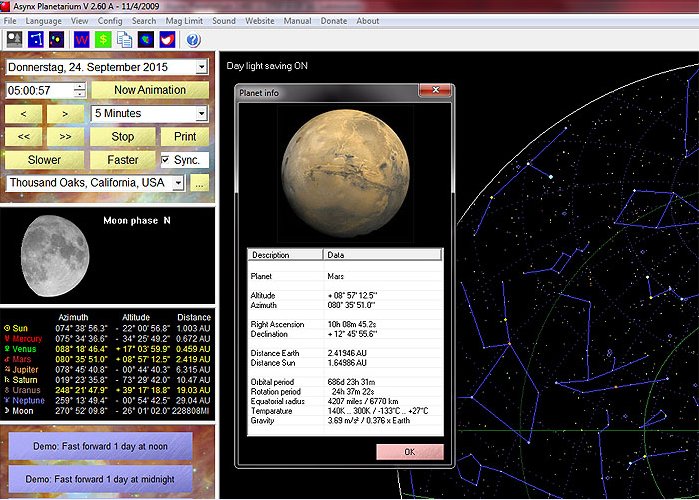Select Jupiter in the planet list
The width and height of the screenshot is (699, 500).
(107, 369)
